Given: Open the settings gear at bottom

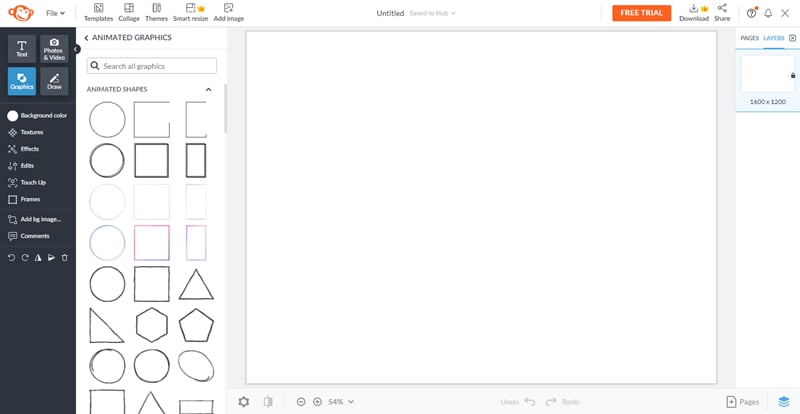Looking at the screenshot, I should click(x=244, y=402).
